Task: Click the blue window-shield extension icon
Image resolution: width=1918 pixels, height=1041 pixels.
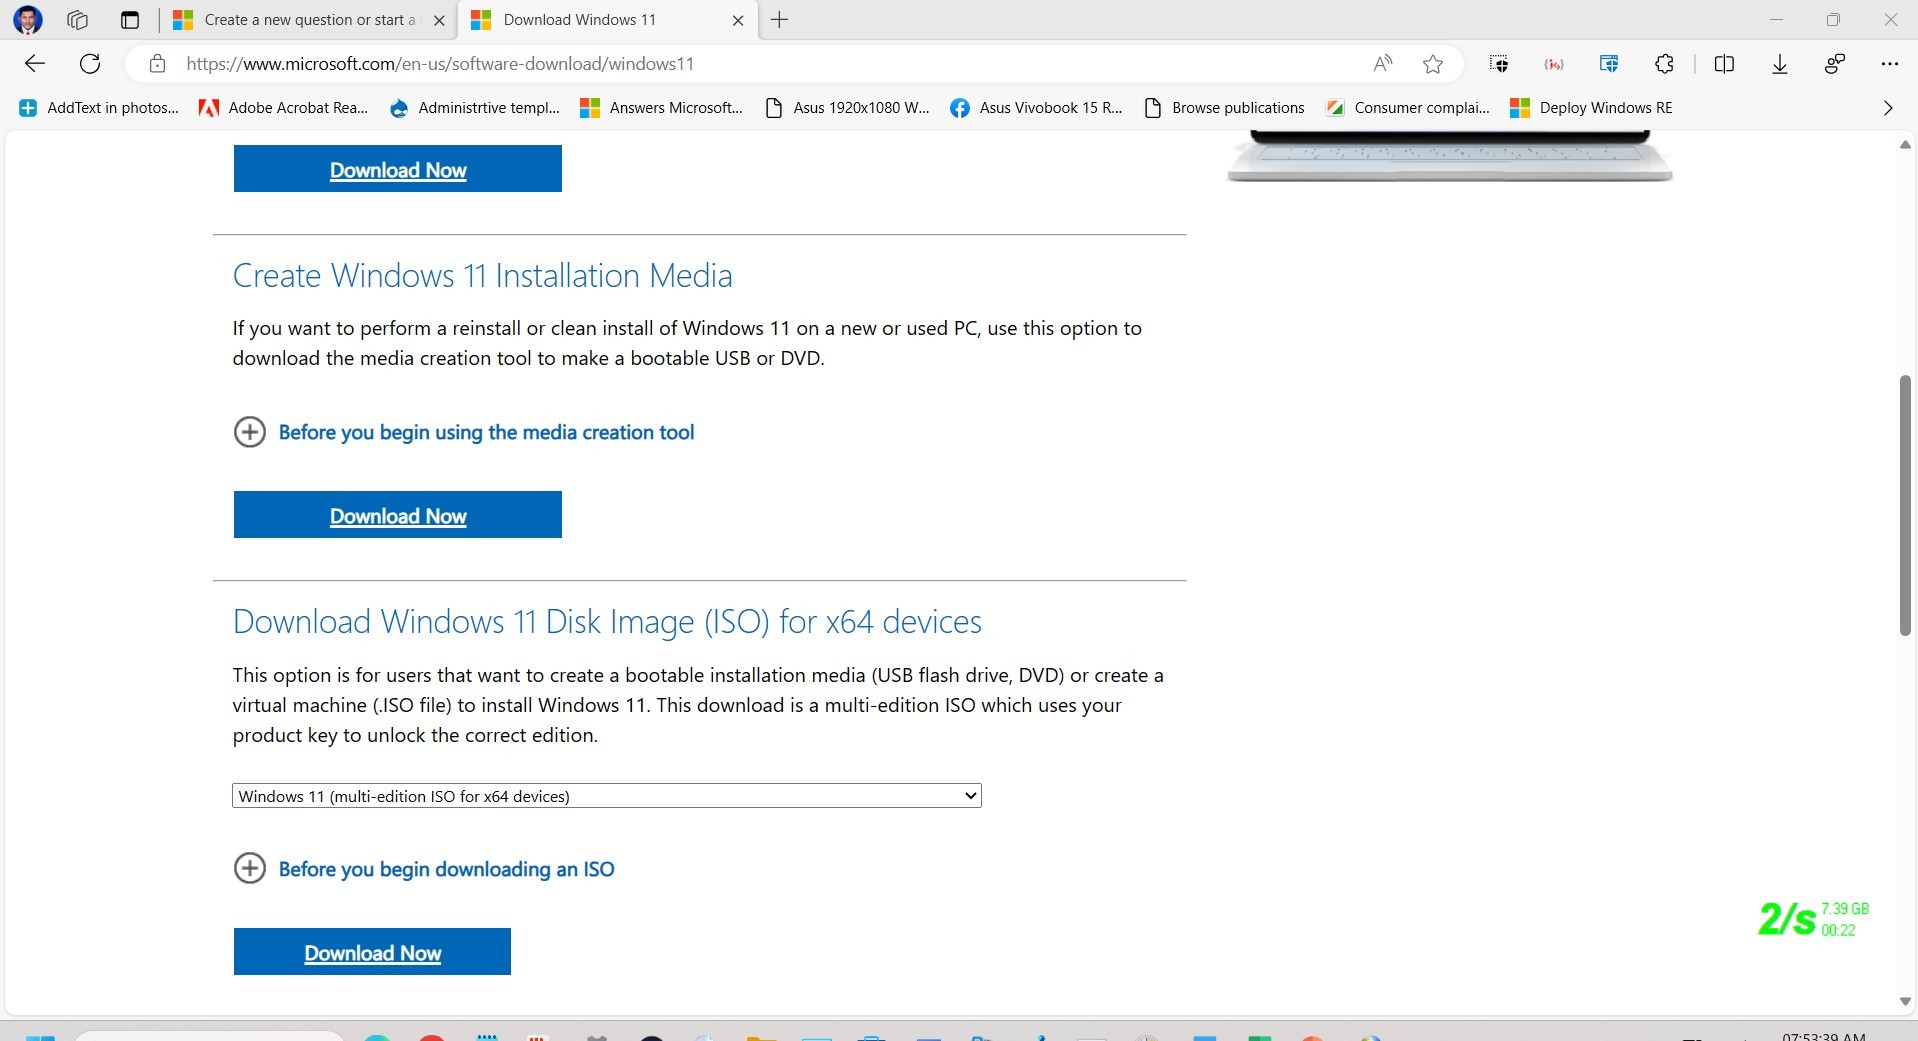Action: (x=1609, y=64)
